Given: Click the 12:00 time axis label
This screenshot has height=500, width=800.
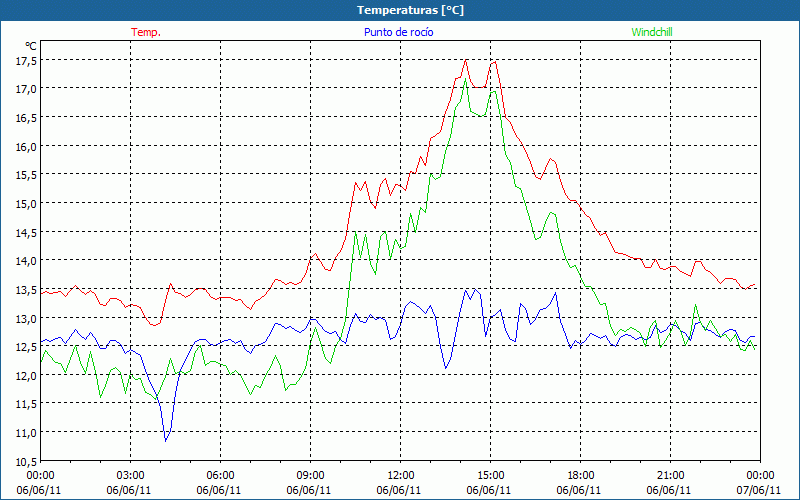Looking at the screenshot, I should click(x=401, y=476).
